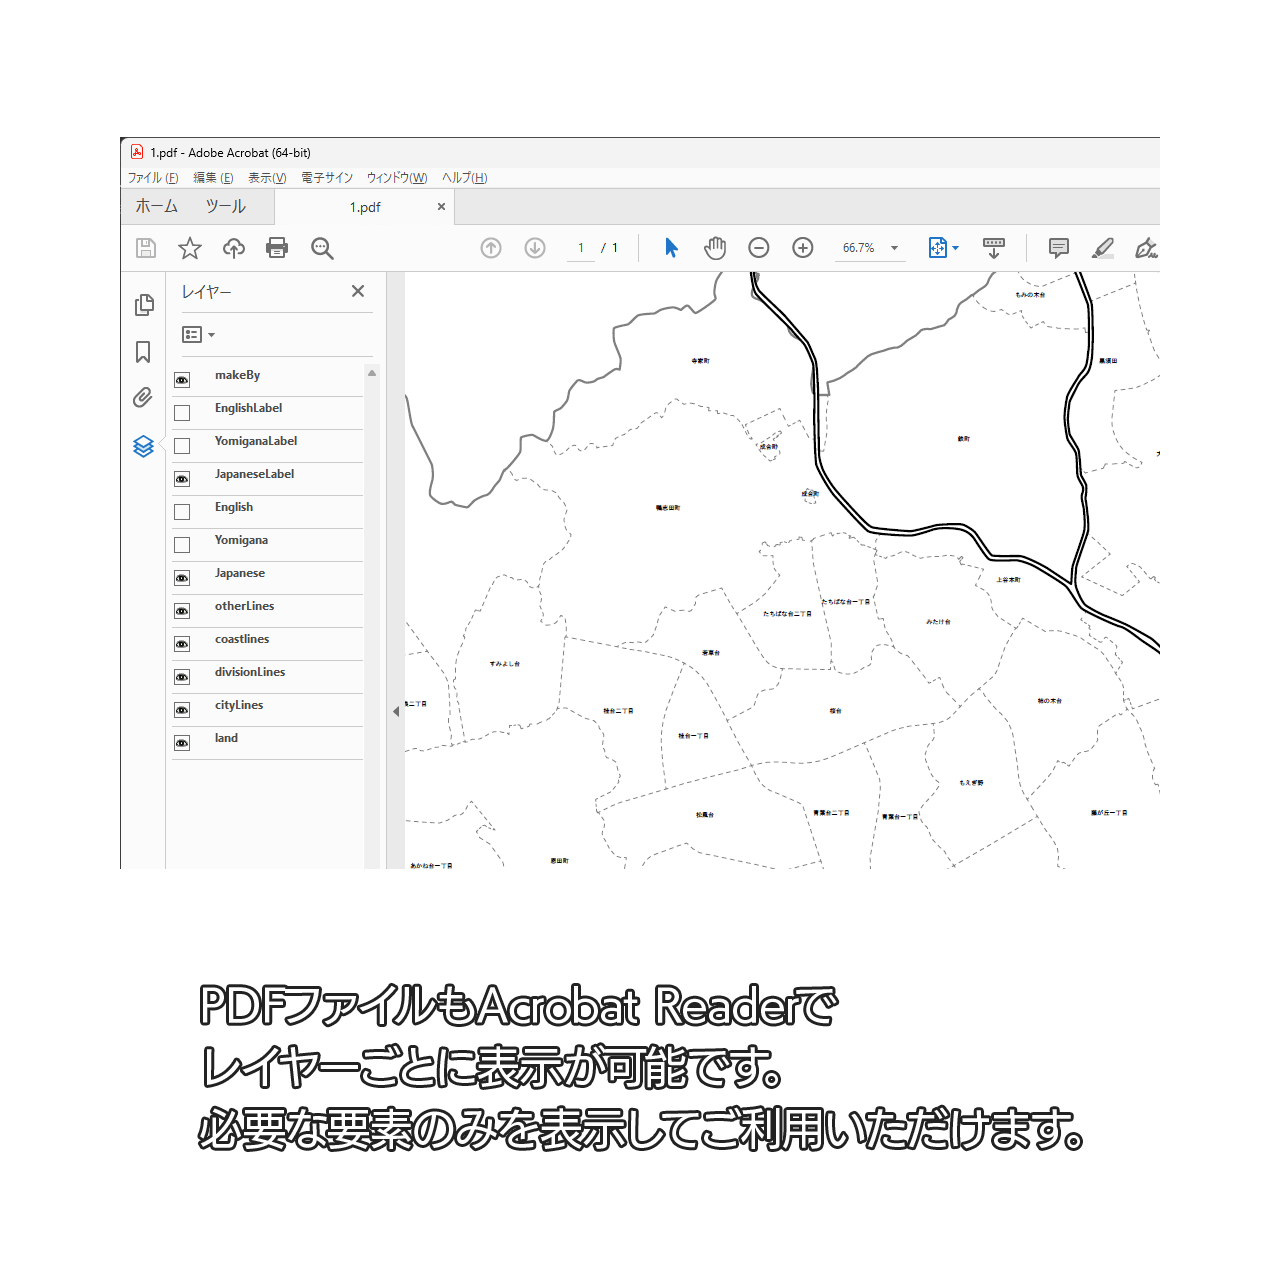Hide the land layer

pos(182,743)
